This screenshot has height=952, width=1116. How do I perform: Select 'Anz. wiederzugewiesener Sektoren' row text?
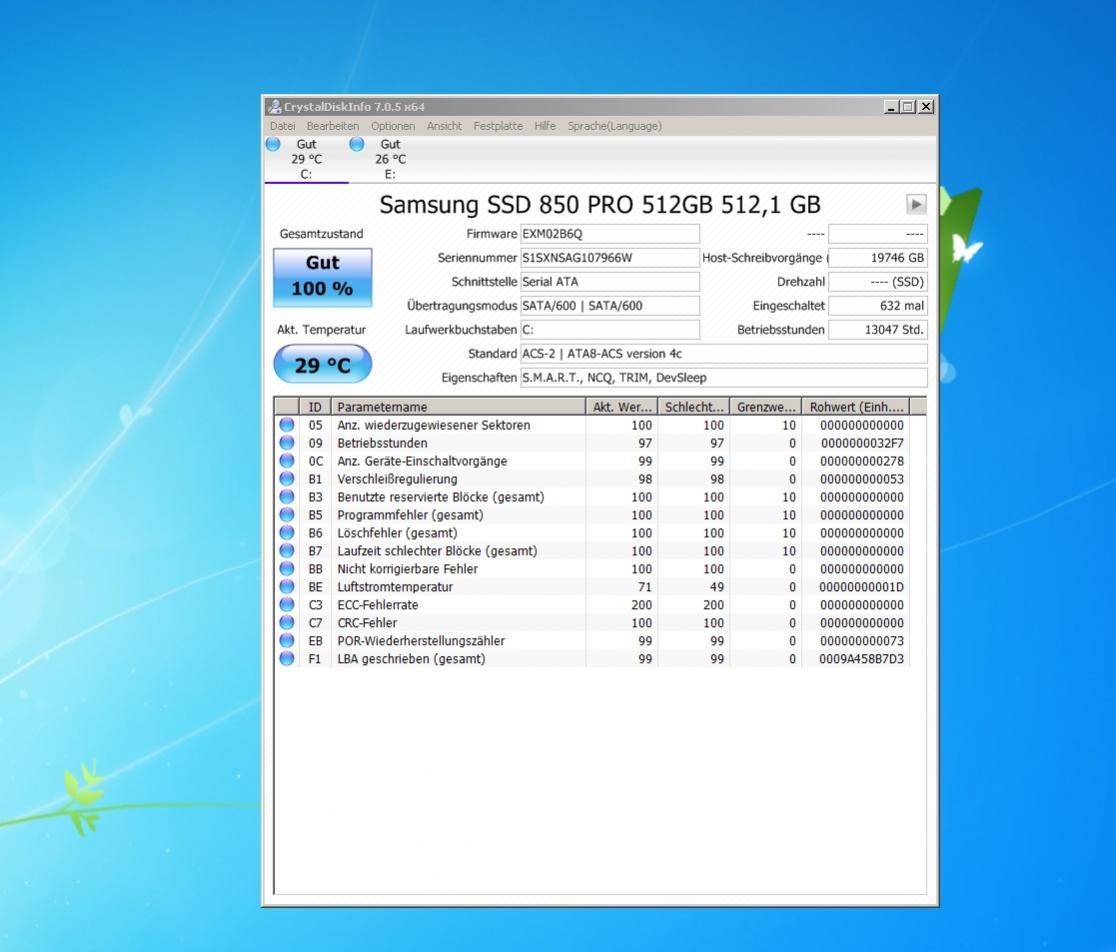433,425
